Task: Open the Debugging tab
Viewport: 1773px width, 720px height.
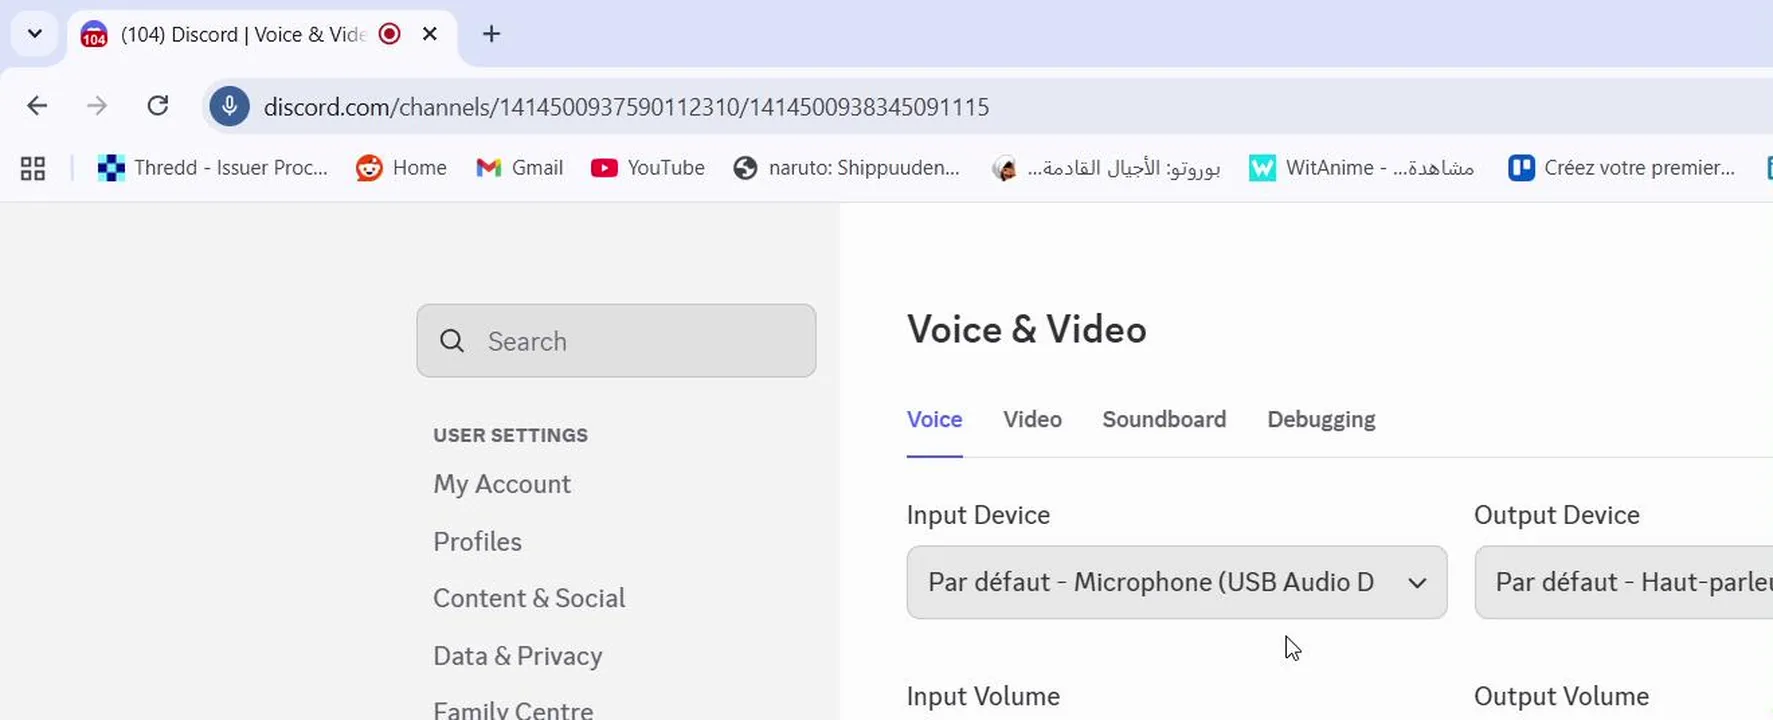Action: pyautogui.click(x=1321, y=419)
